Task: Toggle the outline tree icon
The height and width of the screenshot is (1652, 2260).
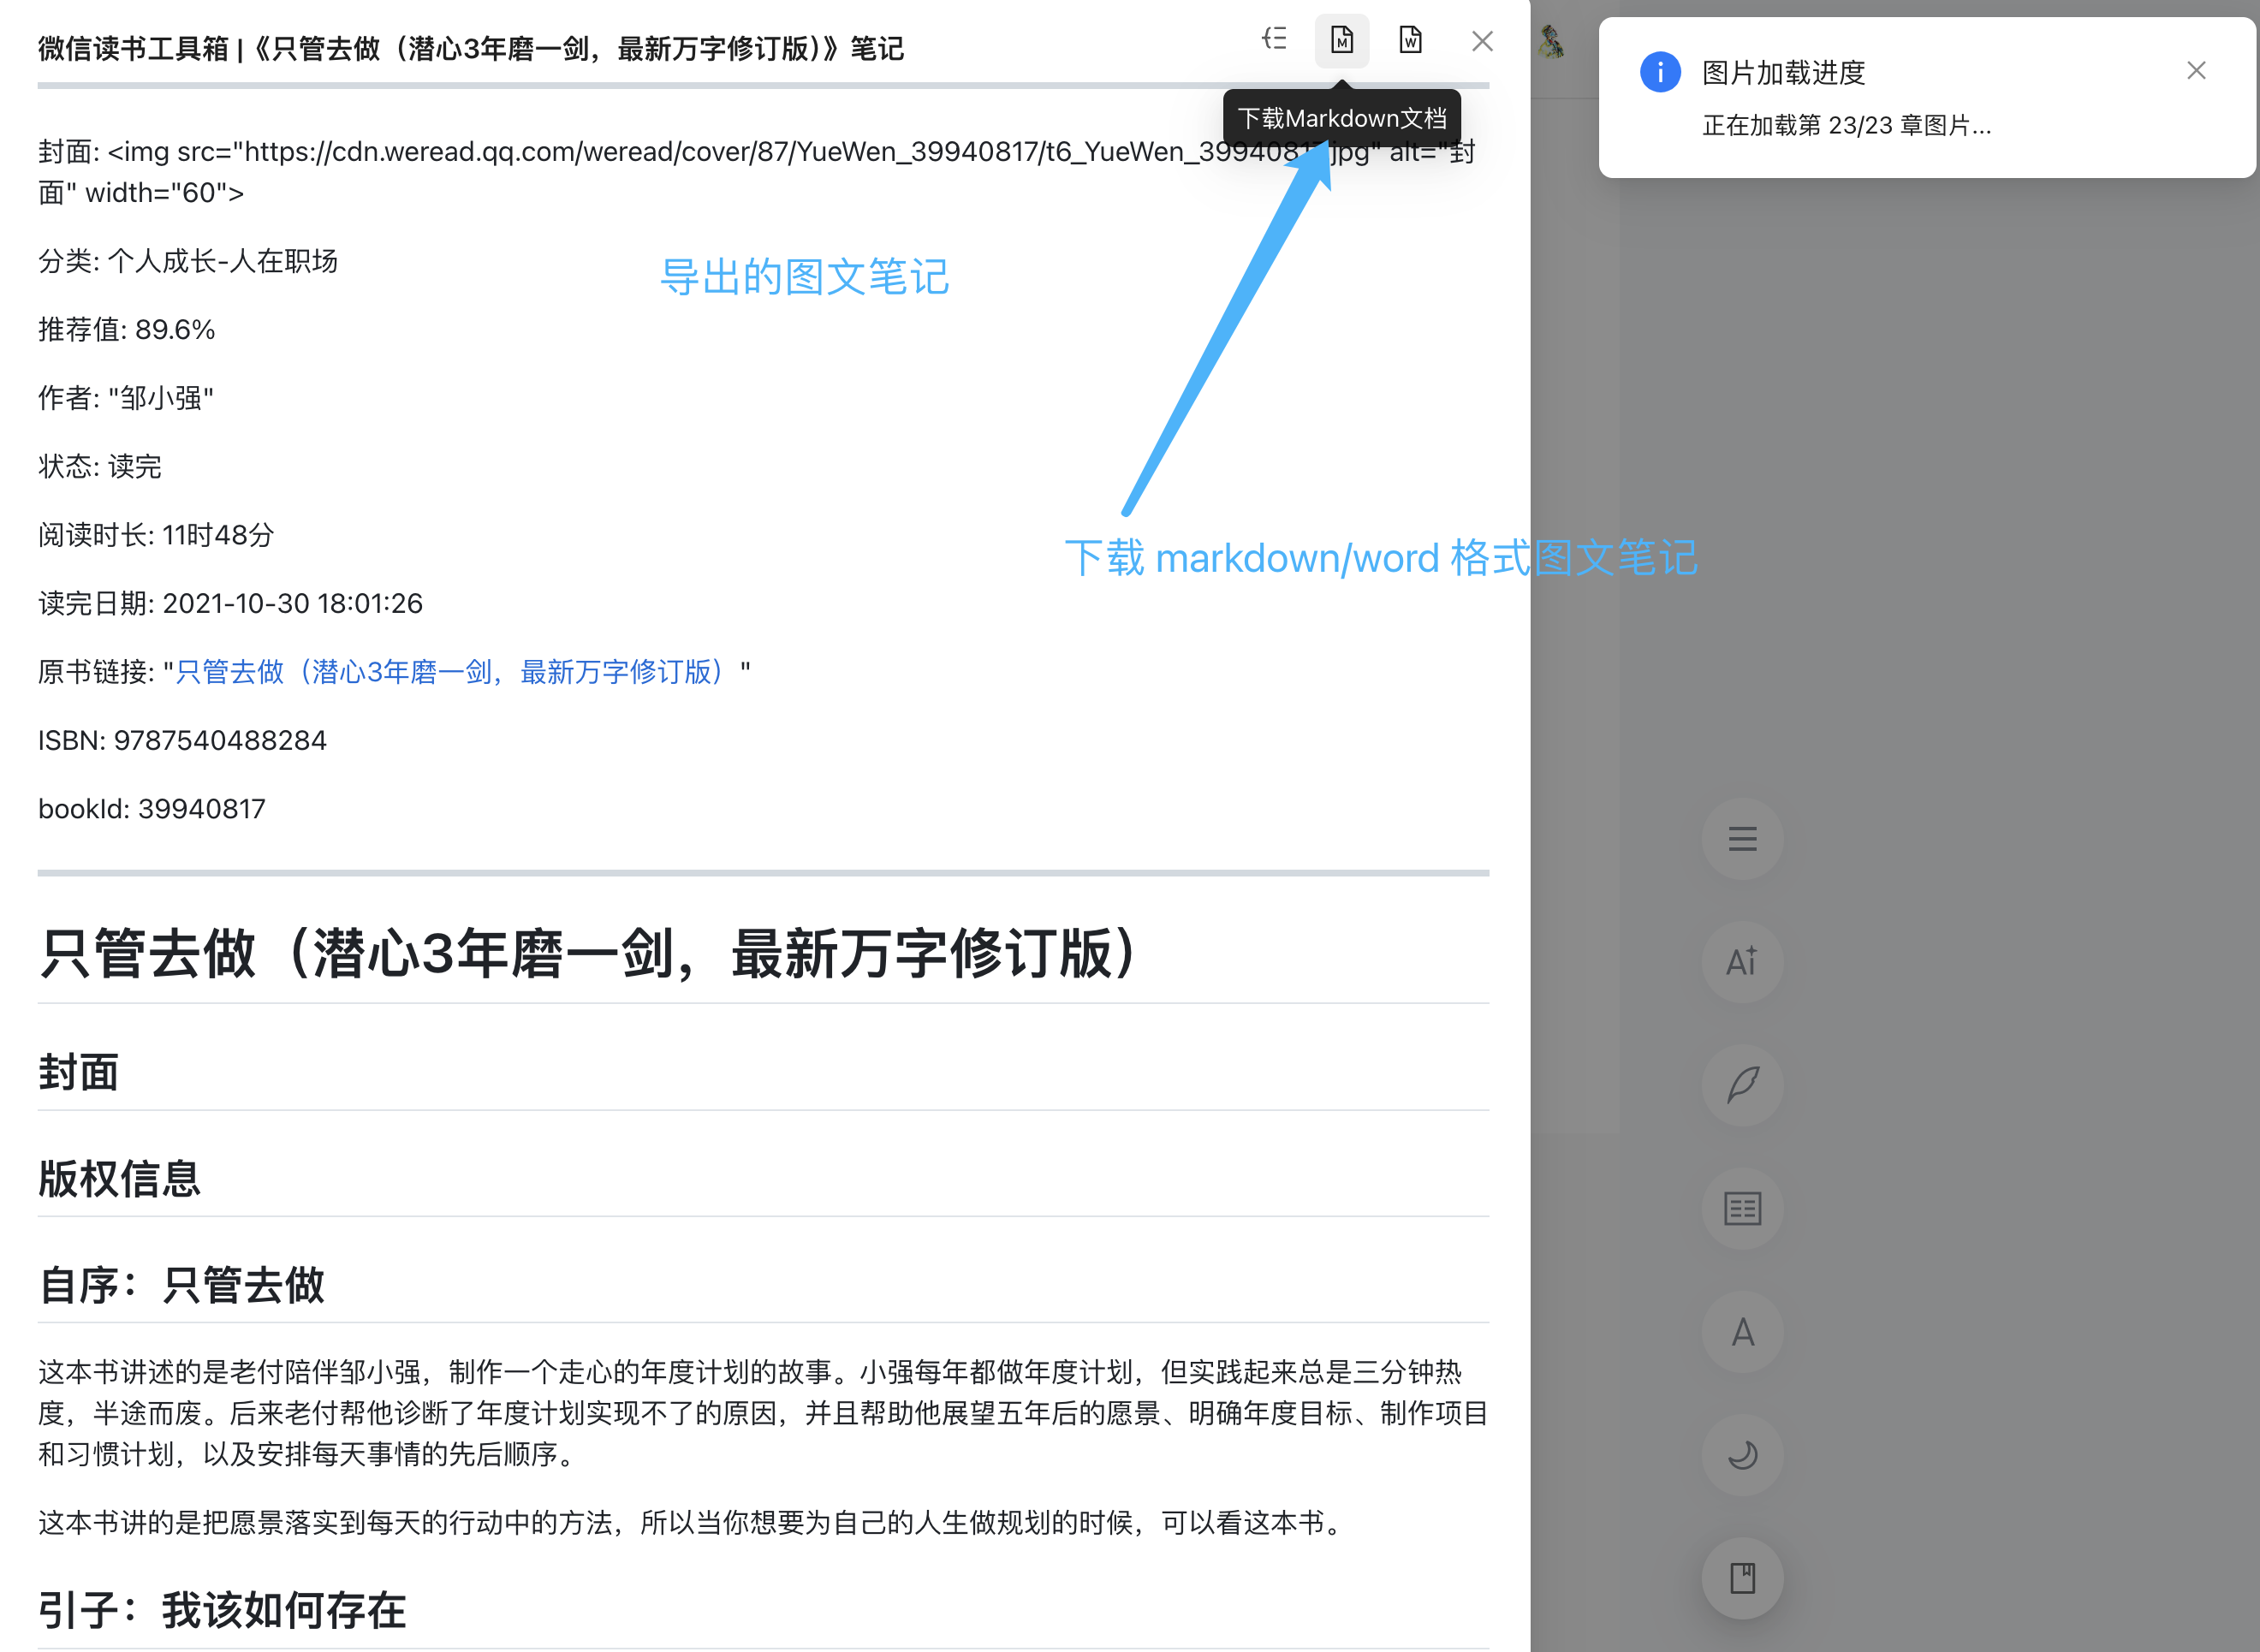Action: click(1274, 39)
